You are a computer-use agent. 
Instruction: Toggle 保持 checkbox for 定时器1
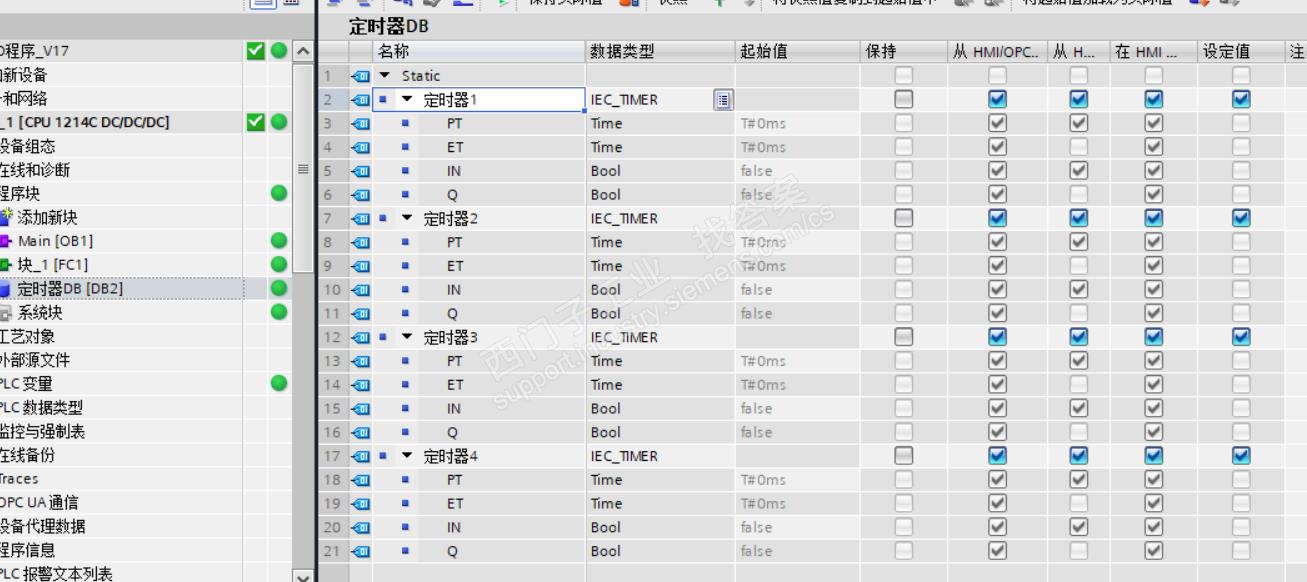point(904,99)
